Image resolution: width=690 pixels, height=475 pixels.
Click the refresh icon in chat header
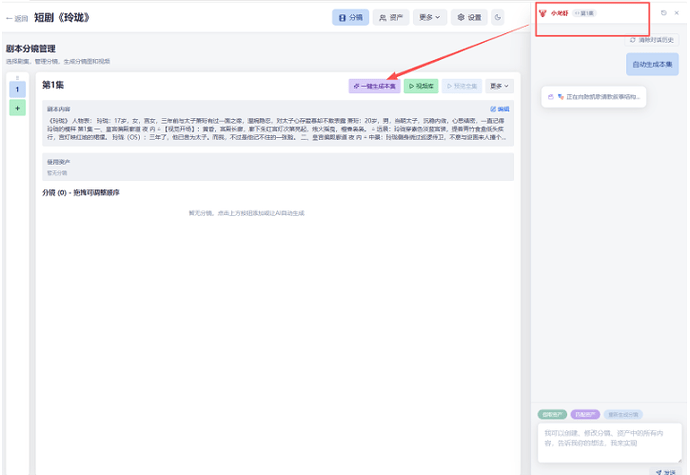click(664, 13)
